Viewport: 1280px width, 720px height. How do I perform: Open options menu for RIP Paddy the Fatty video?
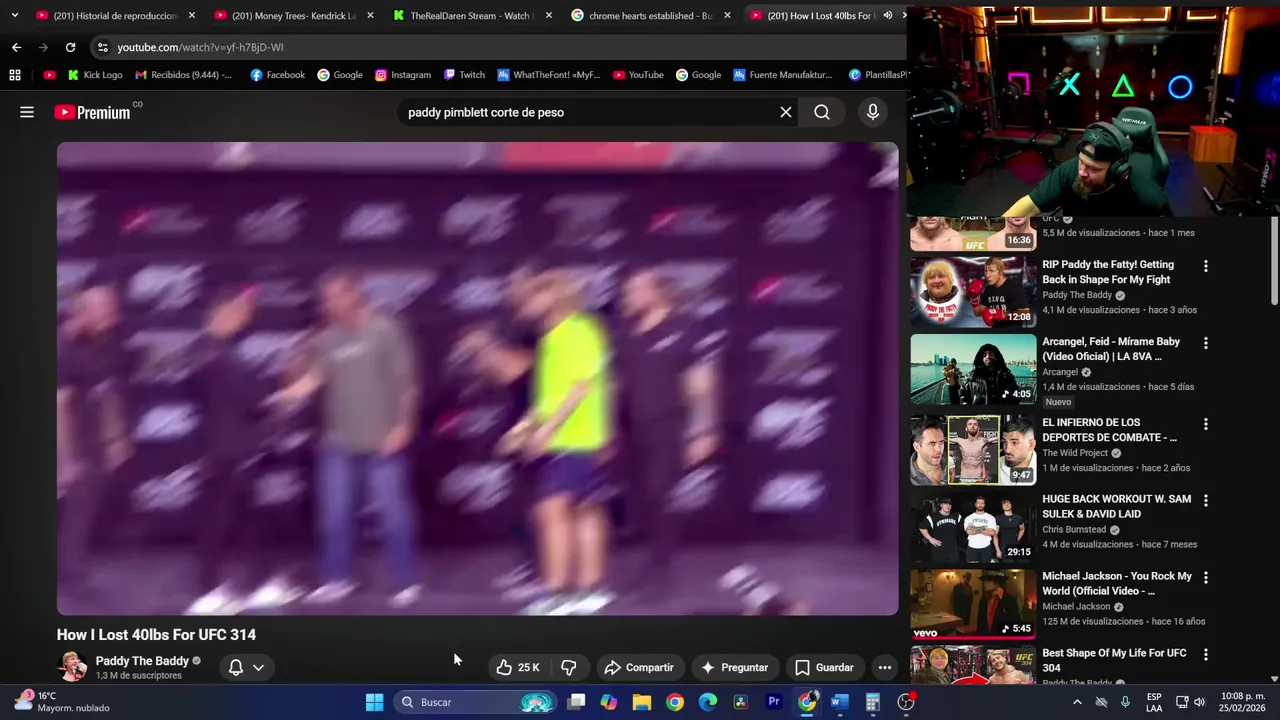1205,266
